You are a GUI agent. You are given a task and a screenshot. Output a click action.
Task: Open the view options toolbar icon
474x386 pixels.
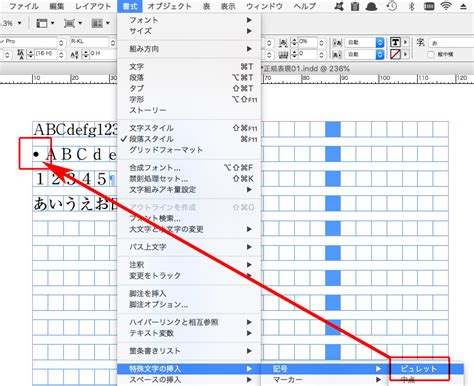[x=45, y=23]
